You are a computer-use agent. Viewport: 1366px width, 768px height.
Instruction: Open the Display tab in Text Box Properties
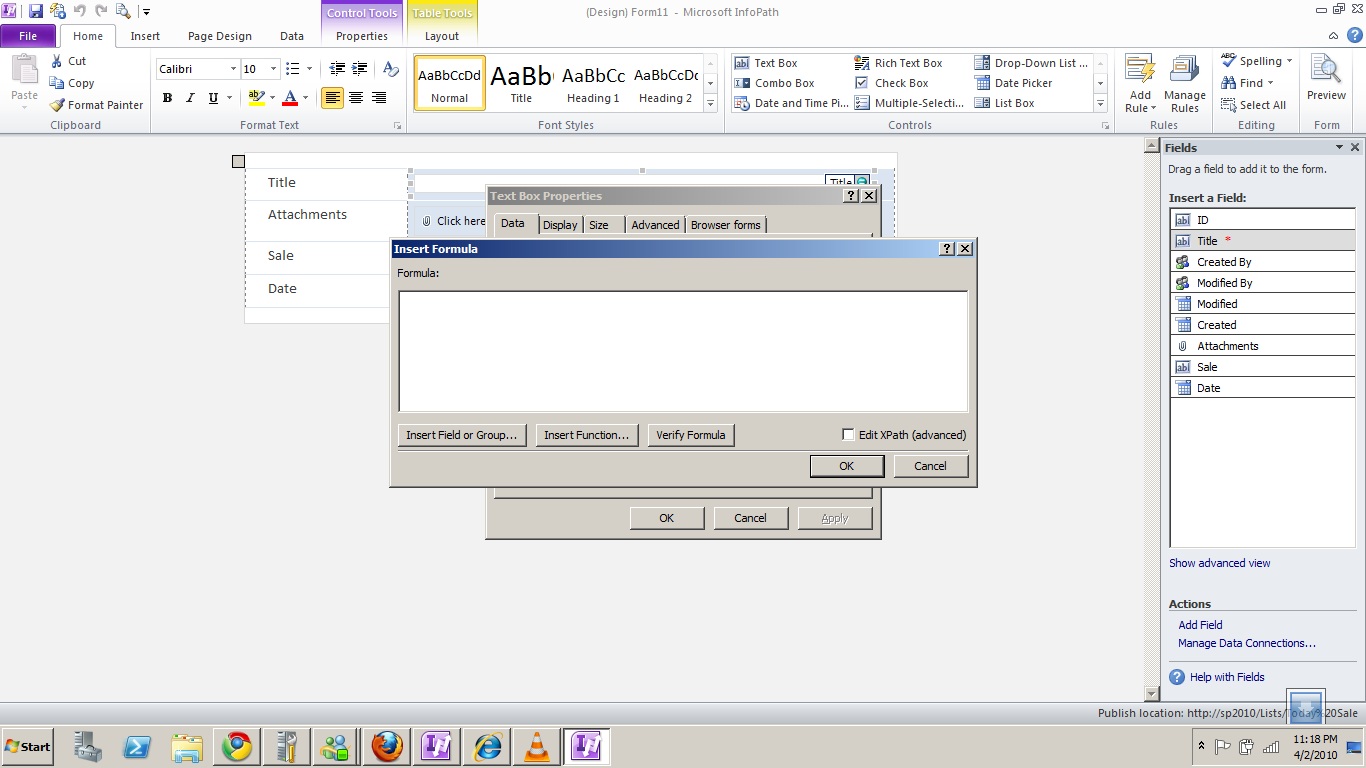[560, 225]
